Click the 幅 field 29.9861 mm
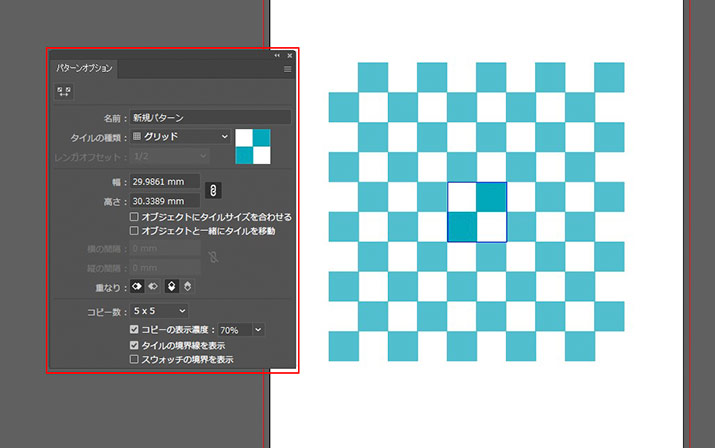This screenshot has width=715, height=448. click(165, 181)
